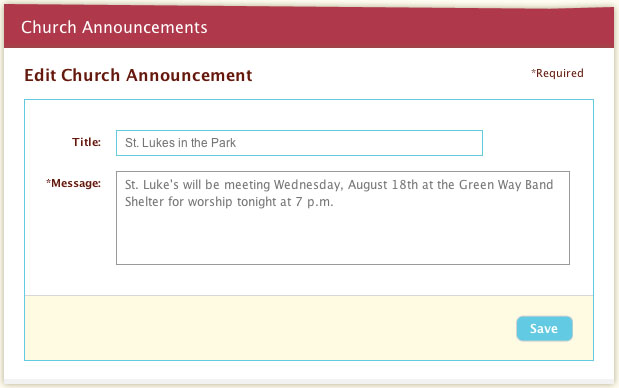Place cursor on "Wednesday" in the message
Image resolution: width=619 pixels, height=388 pixels.
coord(308,185)
